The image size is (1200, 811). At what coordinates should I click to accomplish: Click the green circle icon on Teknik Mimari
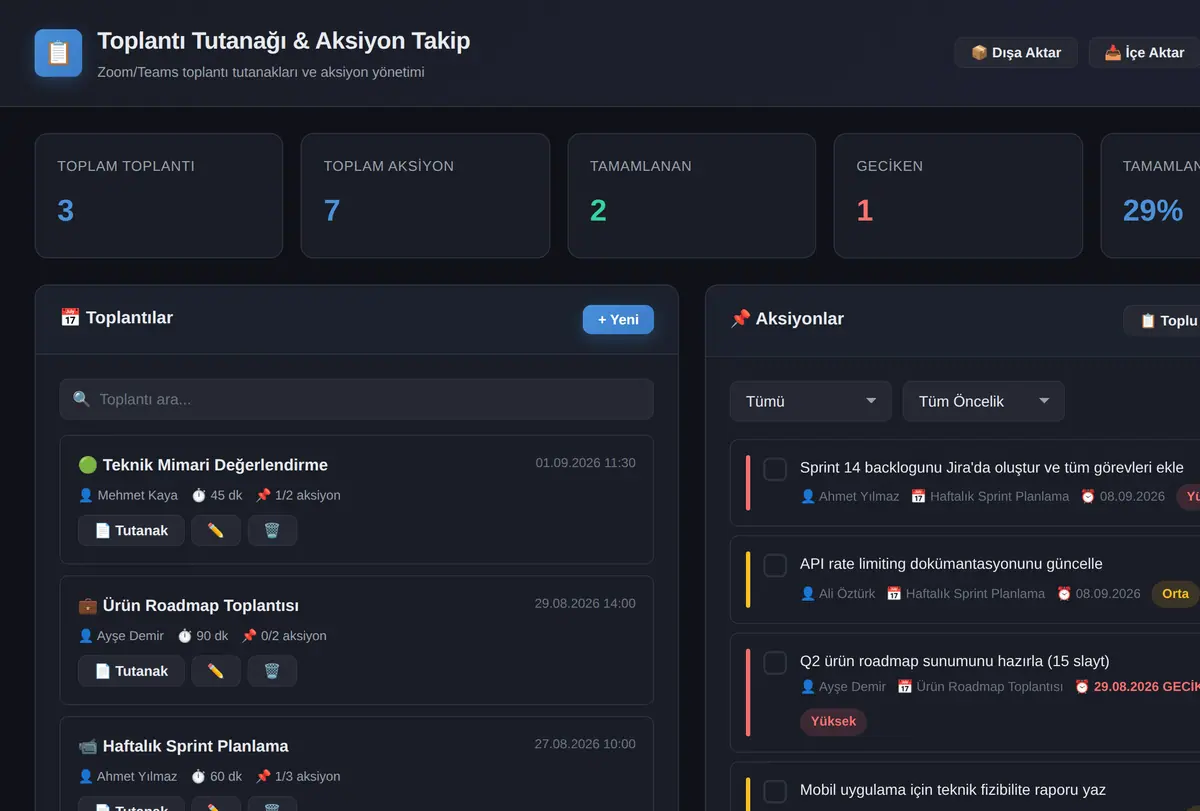click(x=87, y=465)
